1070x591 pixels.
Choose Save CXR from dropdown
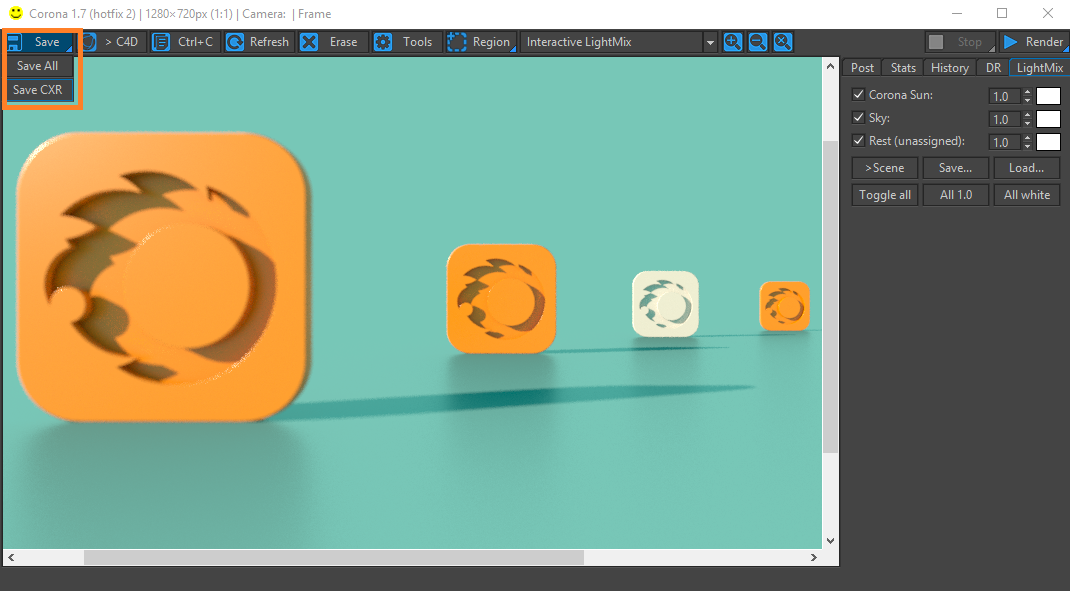[x=39, y=89]
